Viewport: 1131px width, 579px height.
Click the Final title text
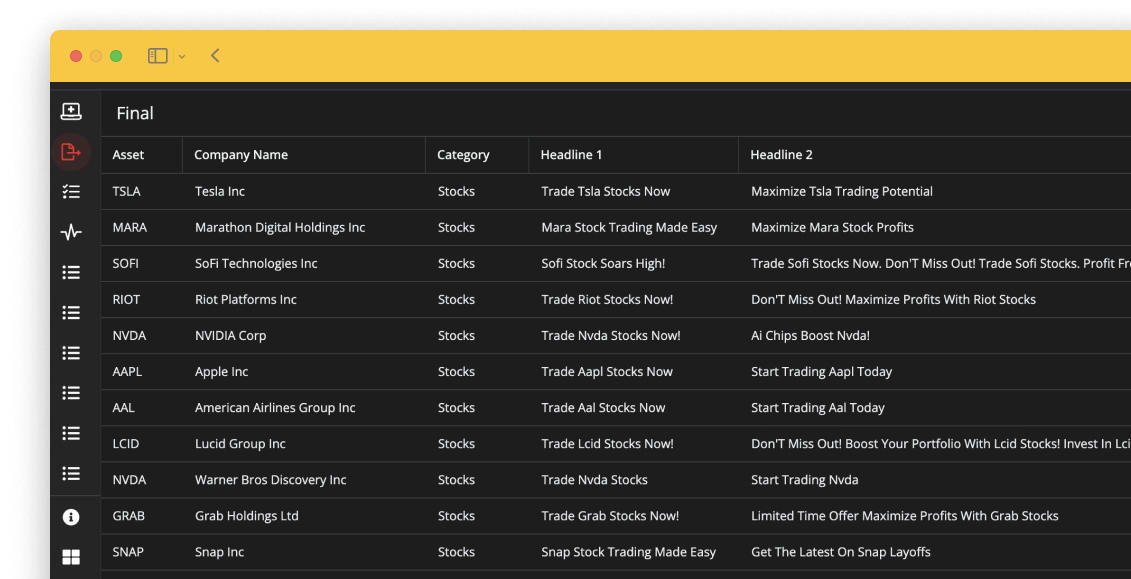pyautogui.click(x=135, y=113)
